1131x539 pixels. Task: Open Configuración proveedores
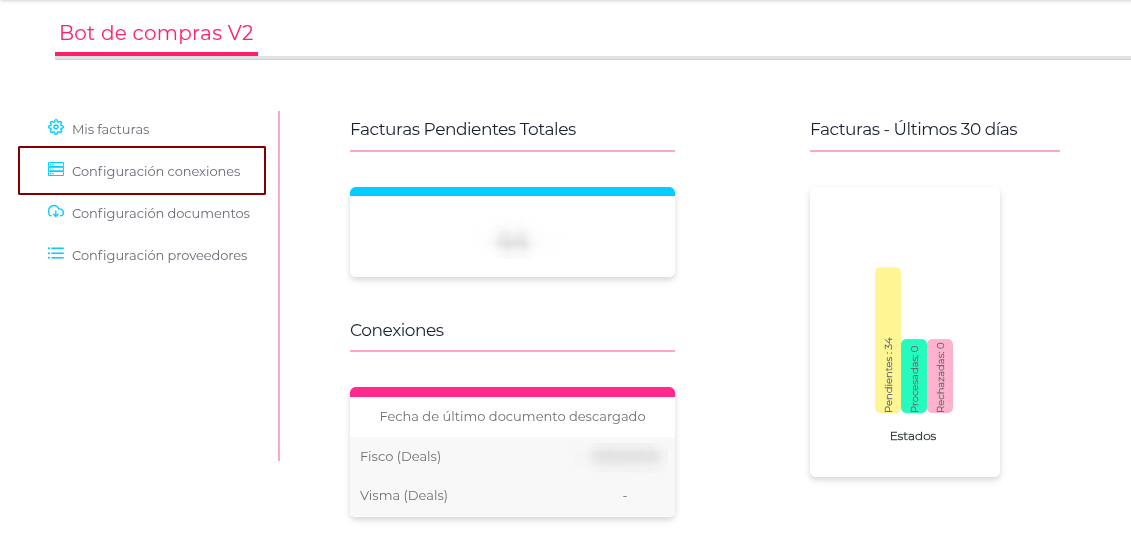coord(159,255)
